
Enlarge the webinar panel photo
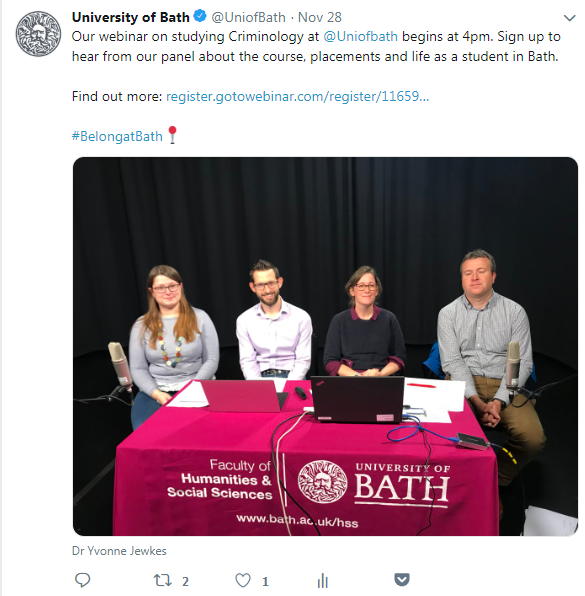tap(325, 346)
